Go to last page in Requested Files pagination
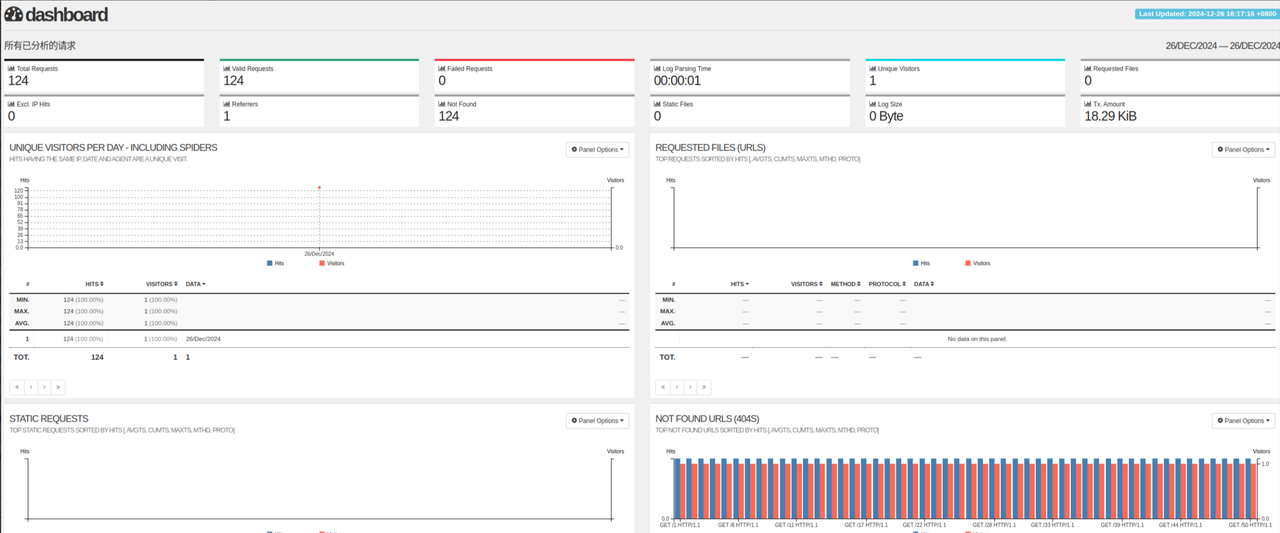 705,387
